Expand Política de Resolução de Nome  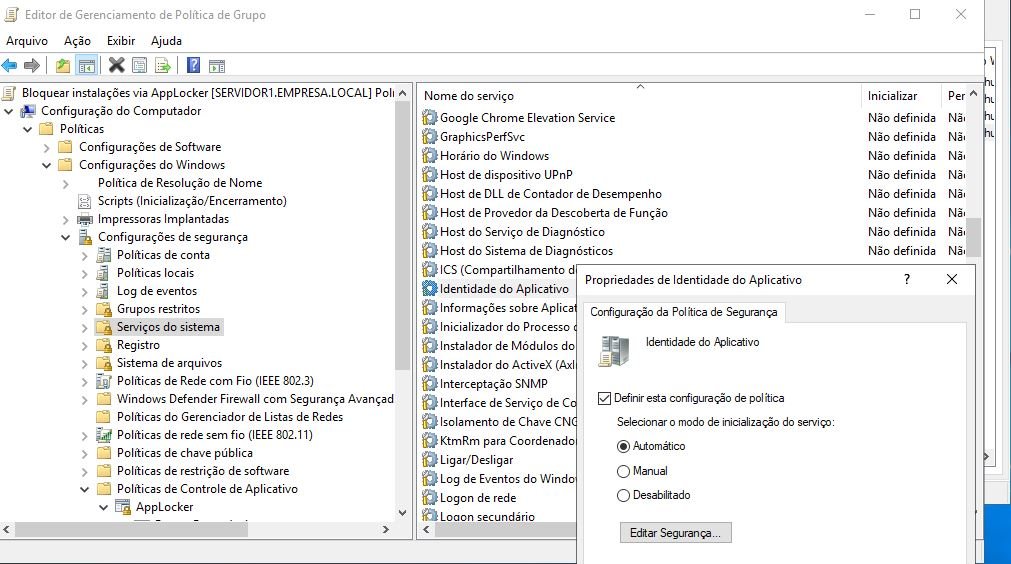65,184
